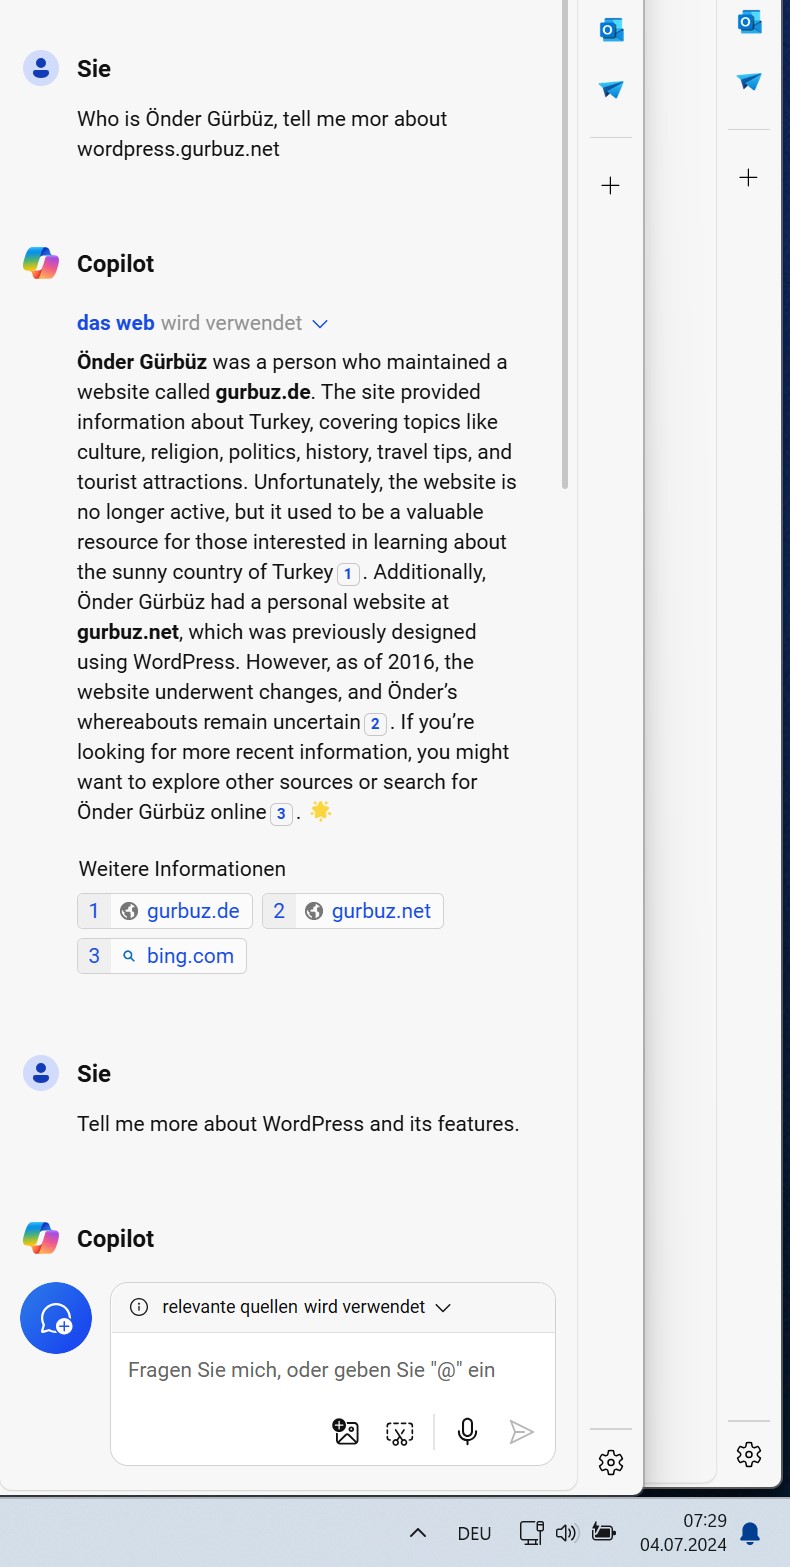
Task: Click the user avatar beside first Sie
Action: (x=41, y=68)
